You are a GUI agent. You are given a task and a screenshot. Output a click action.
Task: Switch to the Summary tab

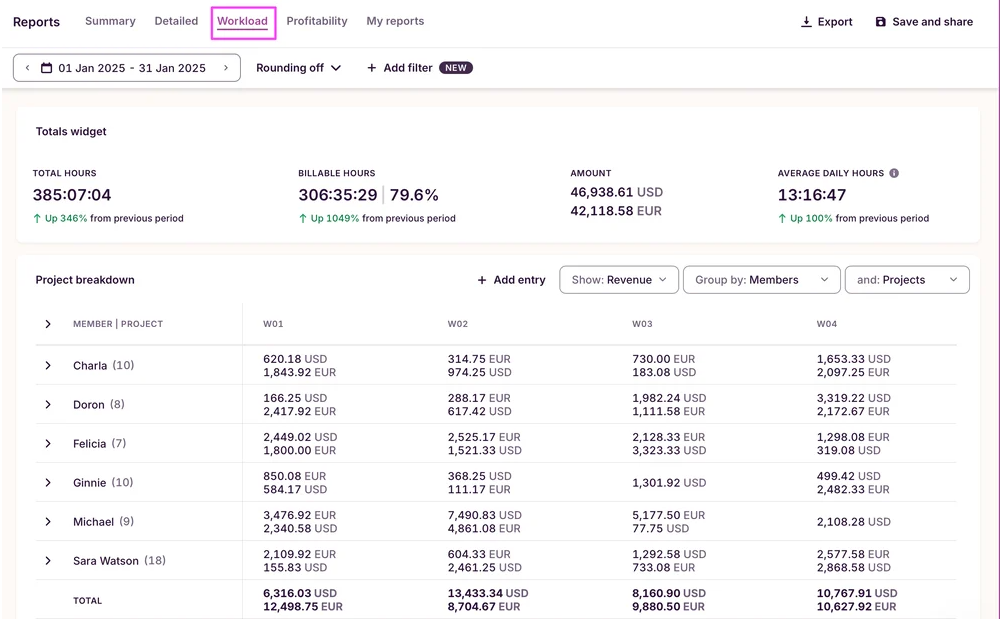[x=110, y=21]
